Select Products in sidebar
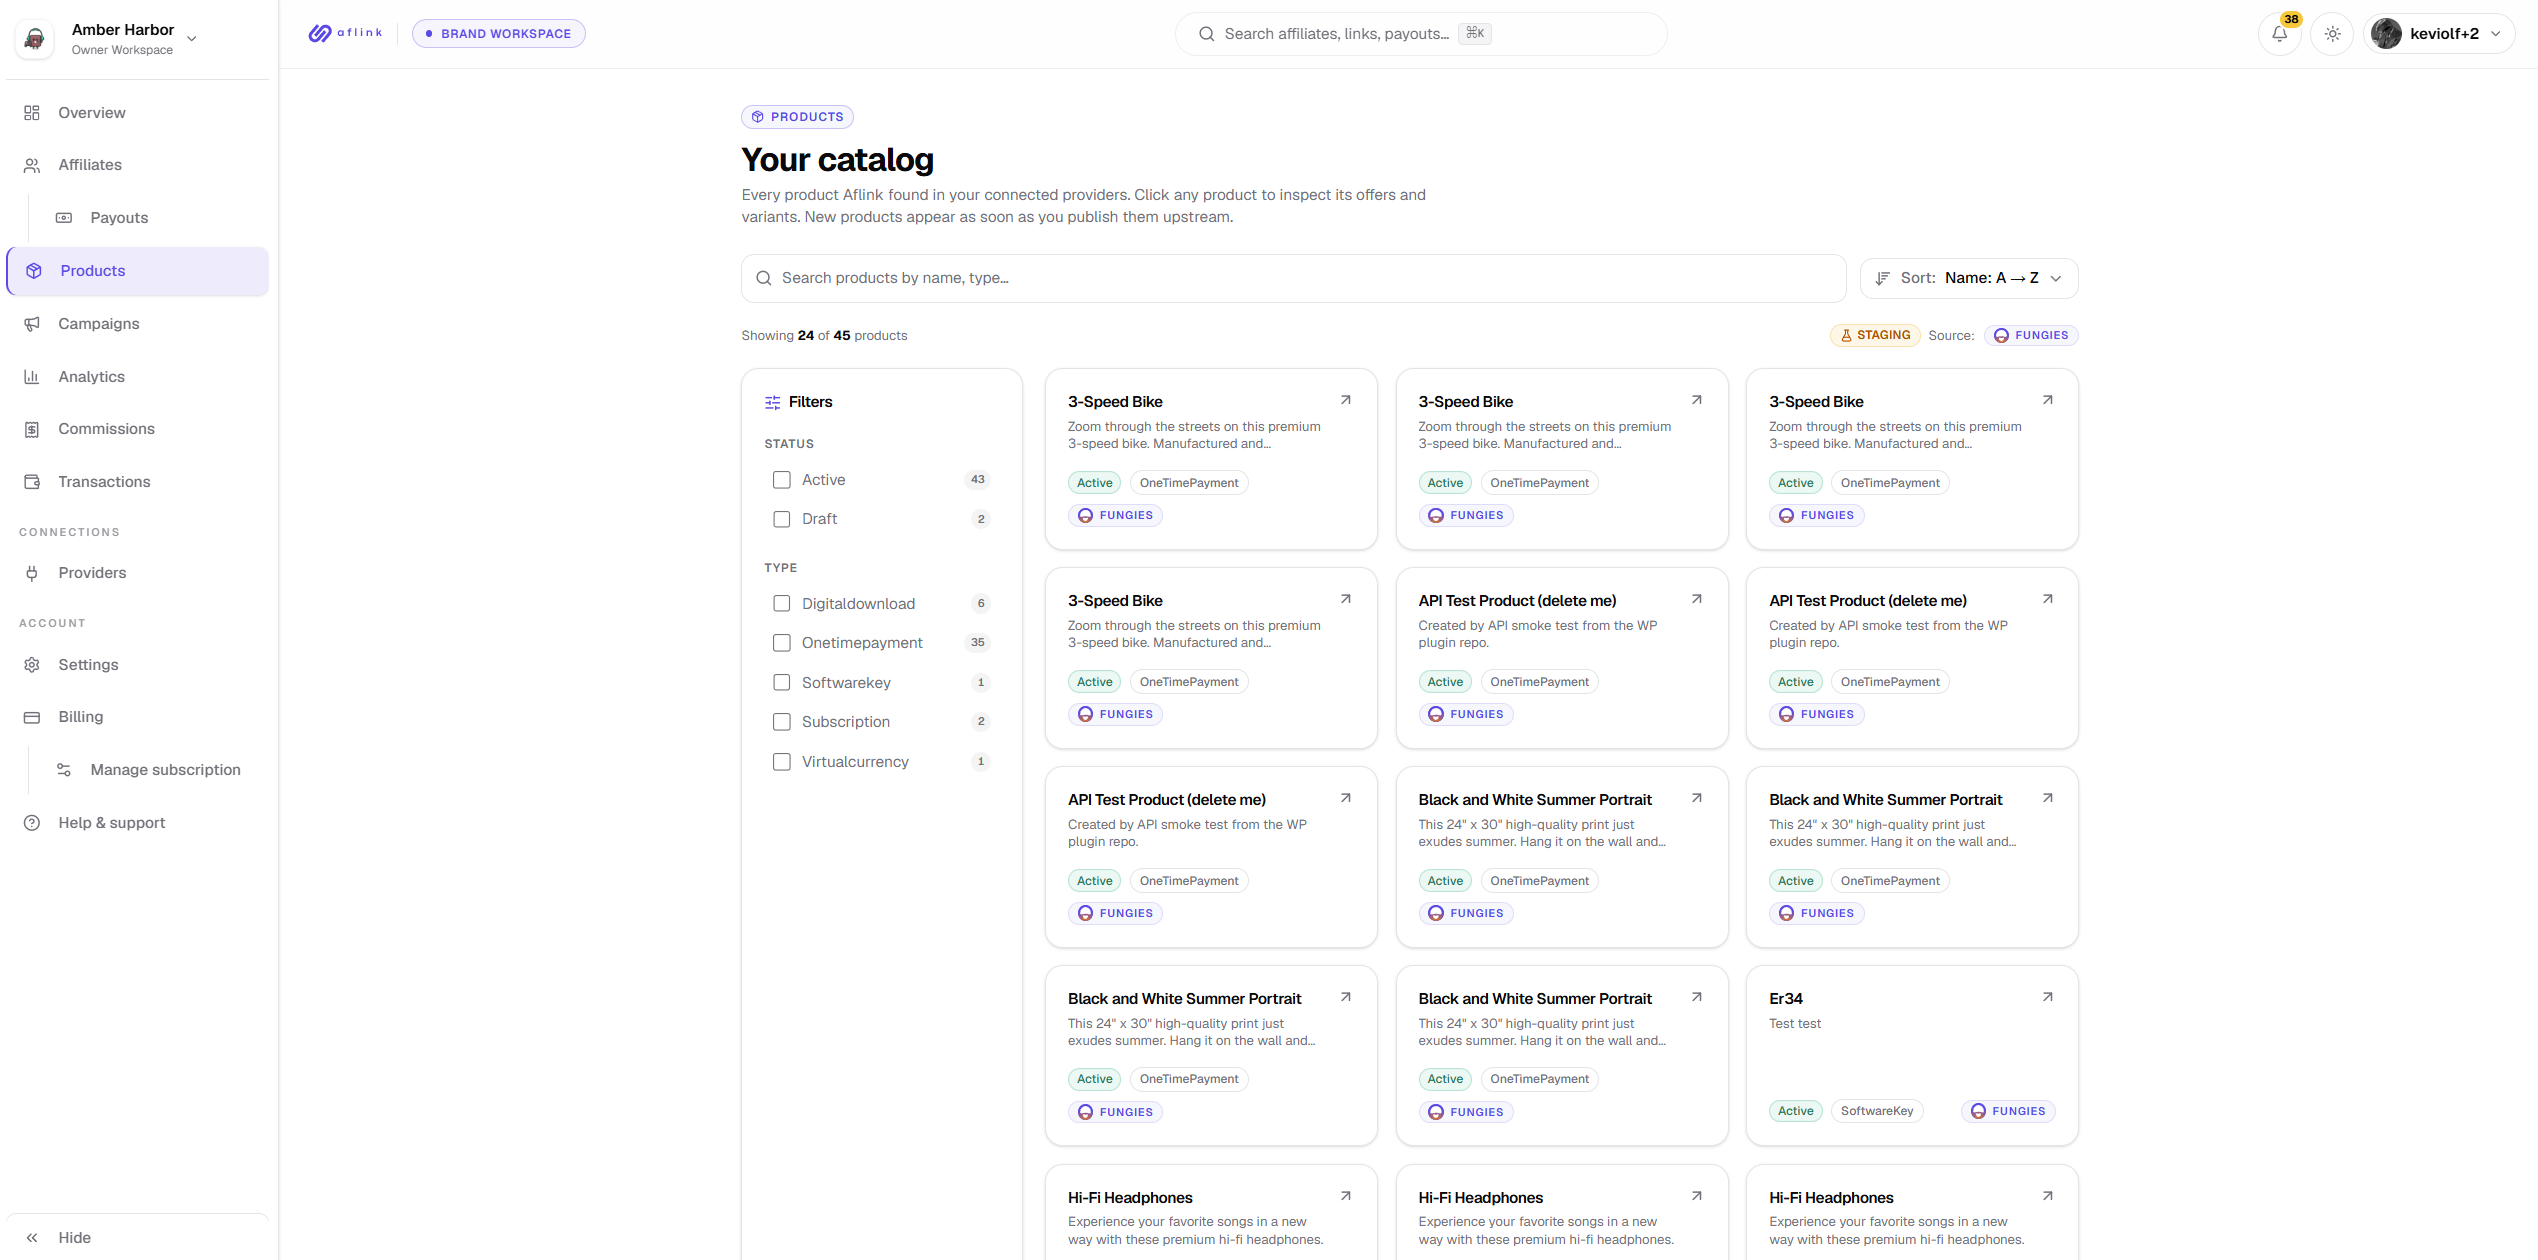This screenshot has height=1260, width=2538. coord(138,271)
